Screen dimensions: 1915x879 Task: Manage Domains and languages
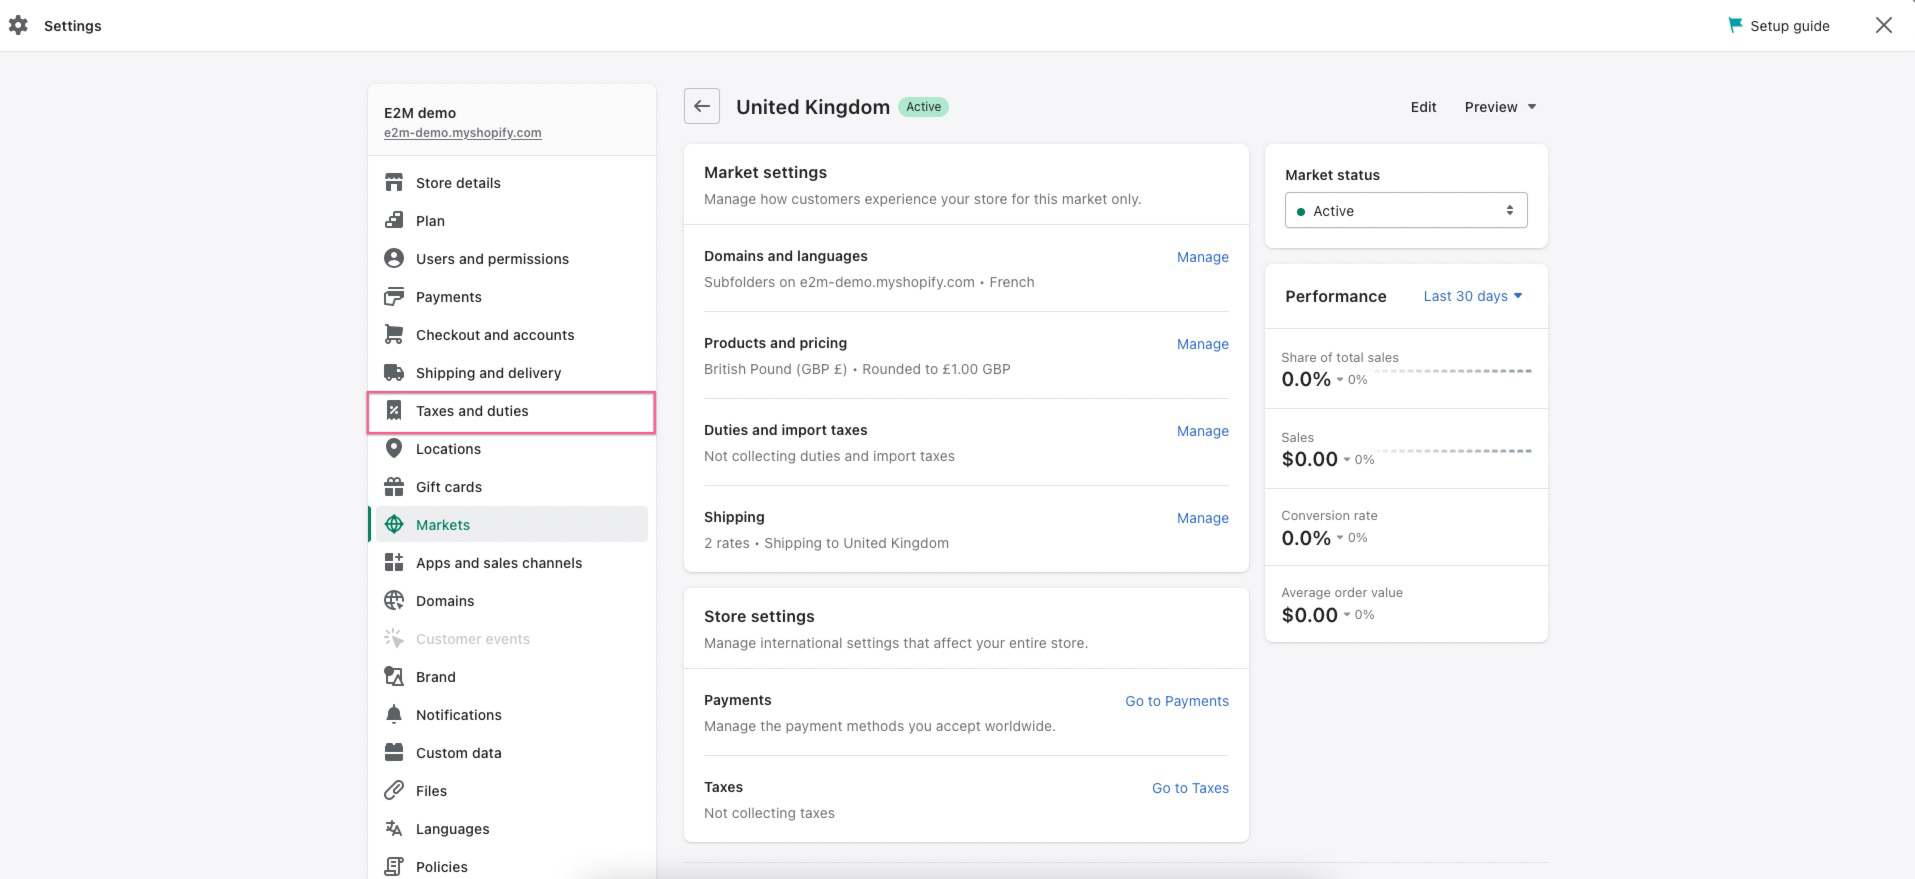pyautogui.click(x=1202, y=257)
